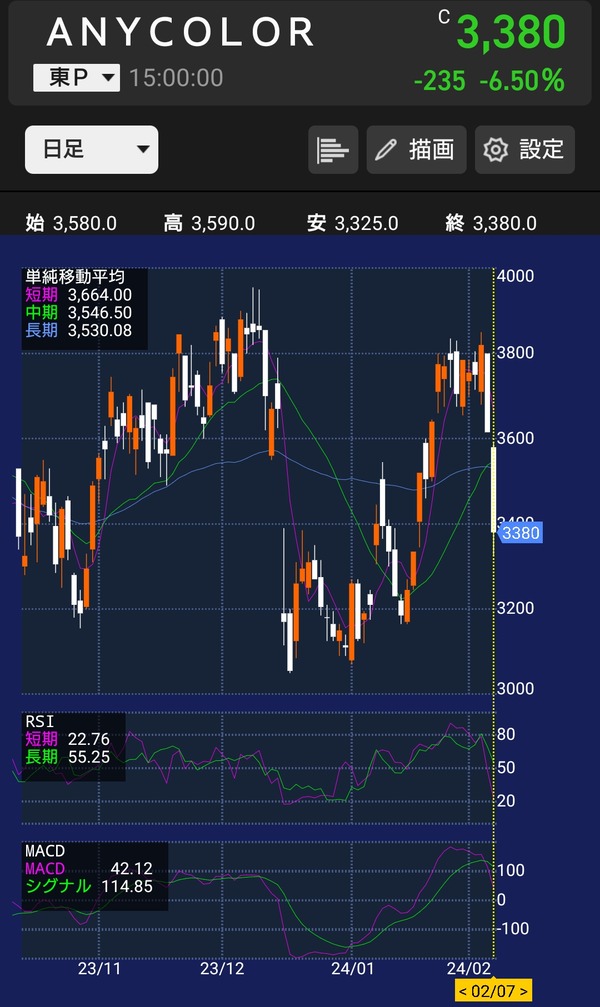The height and width of the screenshot is (1007, 600).
Task: Click the 4000 price axis label
Action: [515, 276]
